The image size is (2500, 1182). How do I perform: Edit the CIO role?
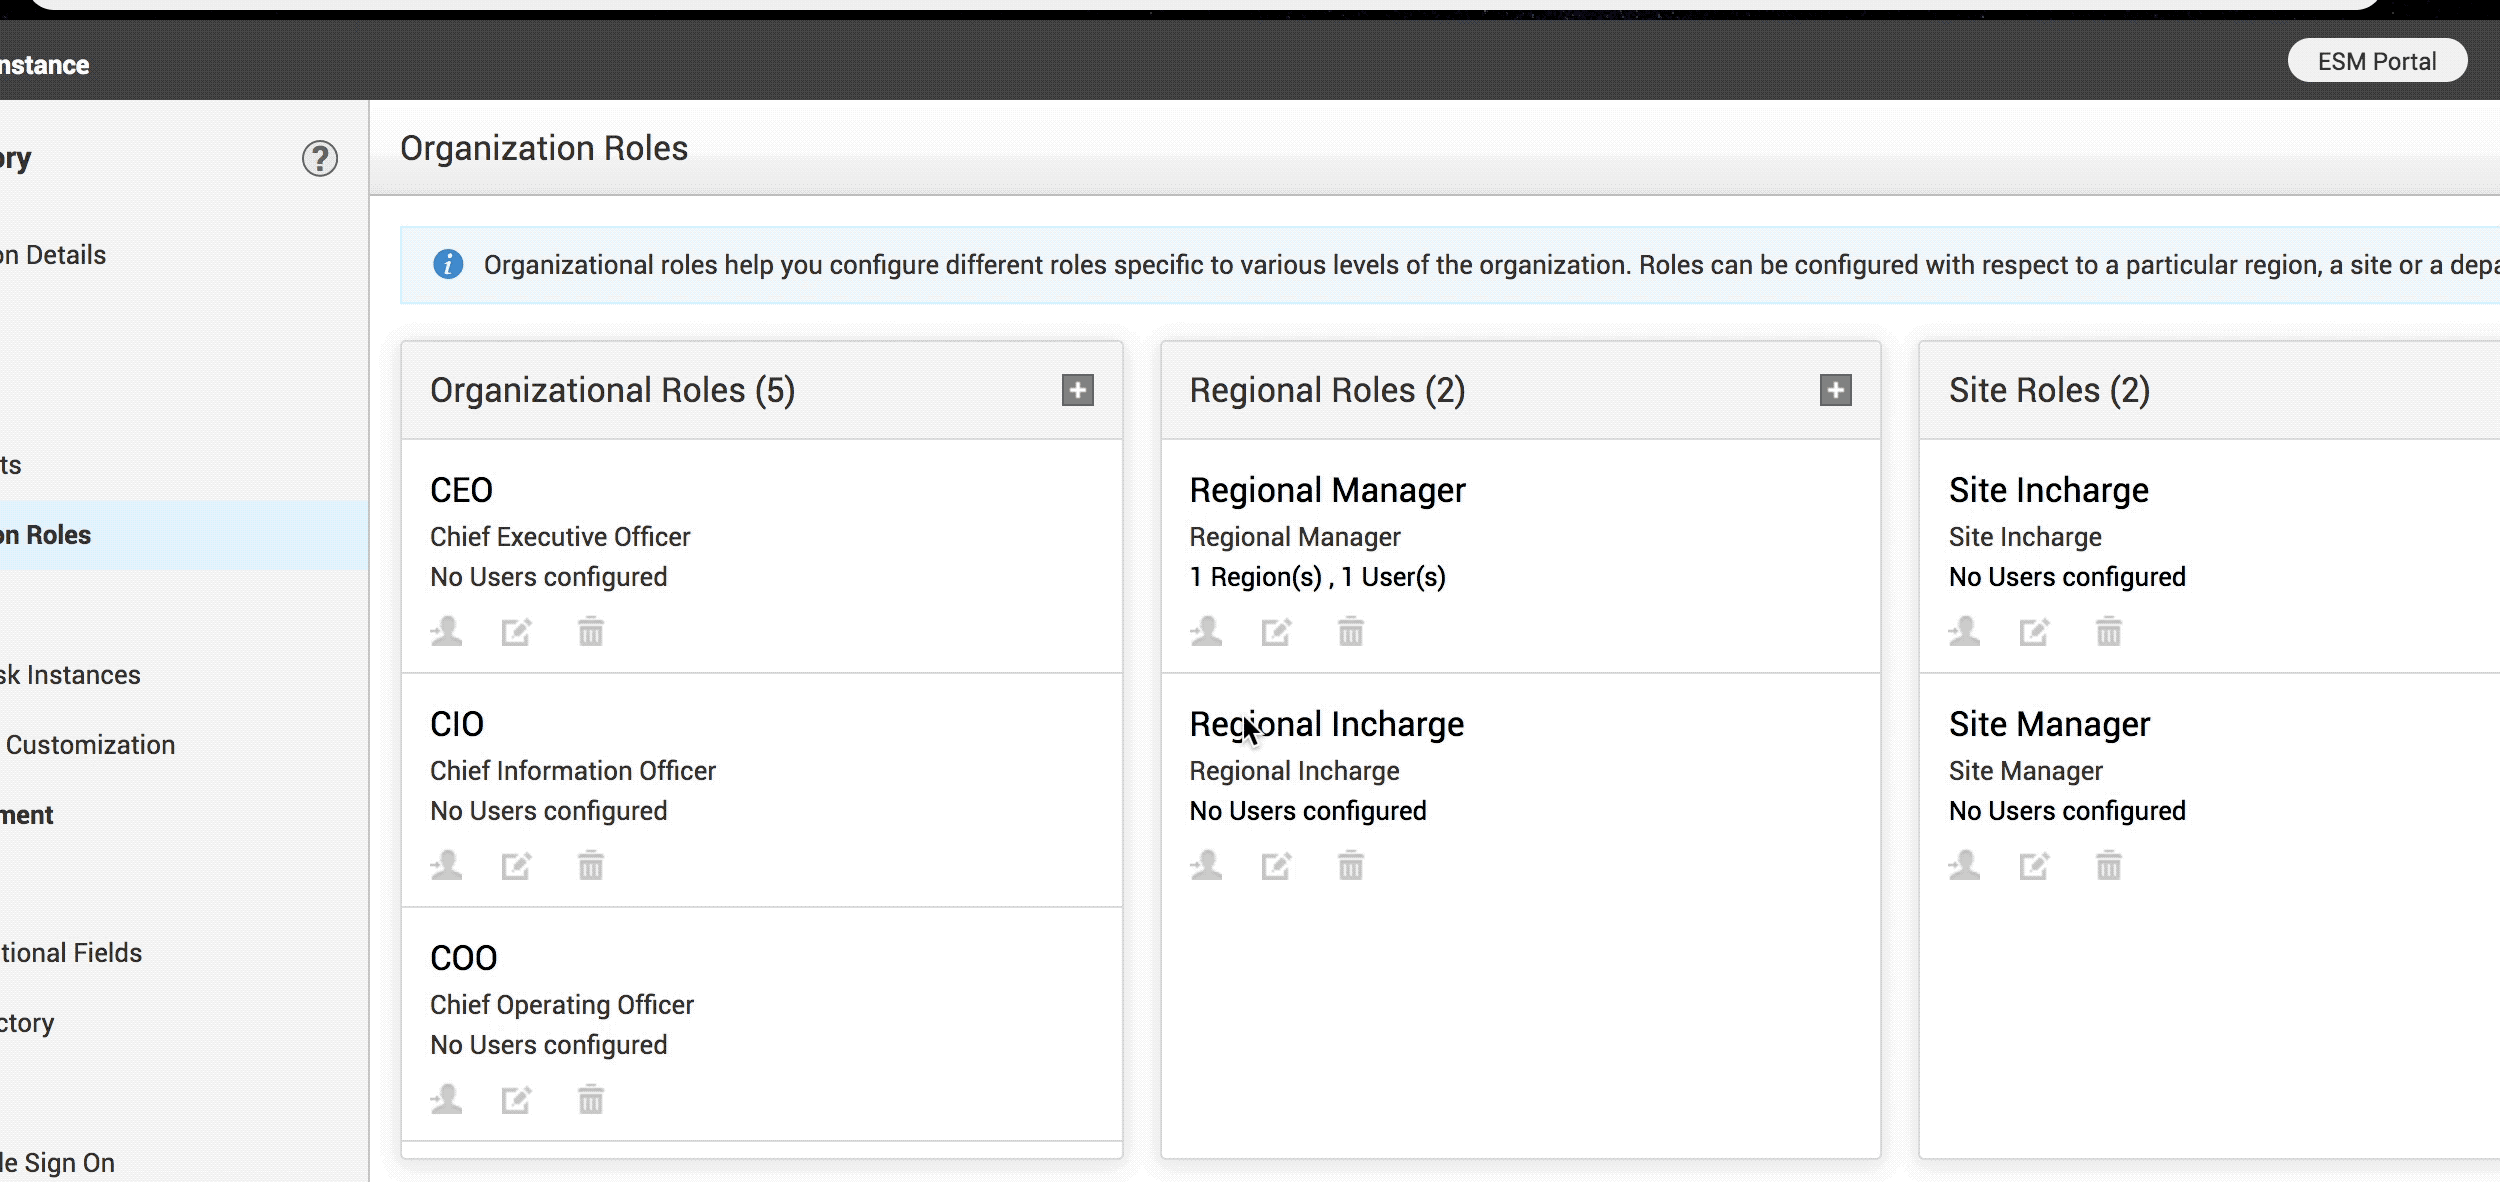coord(516,866)
